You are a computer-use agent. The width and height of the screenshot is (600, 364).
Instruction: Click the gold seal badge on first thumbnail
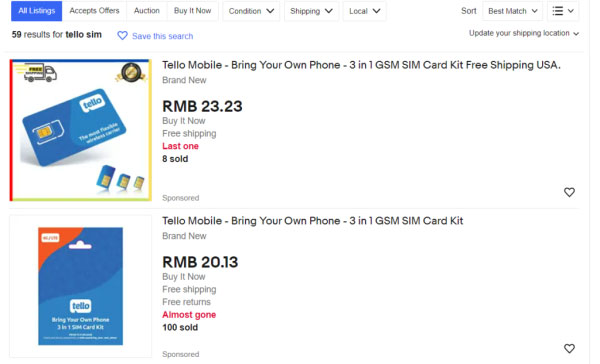point(131,73)
